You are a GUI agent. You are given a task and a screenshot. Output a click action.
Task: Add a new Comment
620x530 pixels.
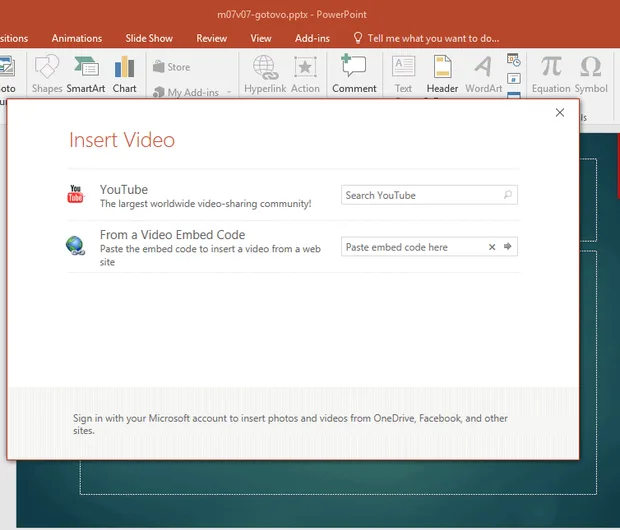pos(354,74)
